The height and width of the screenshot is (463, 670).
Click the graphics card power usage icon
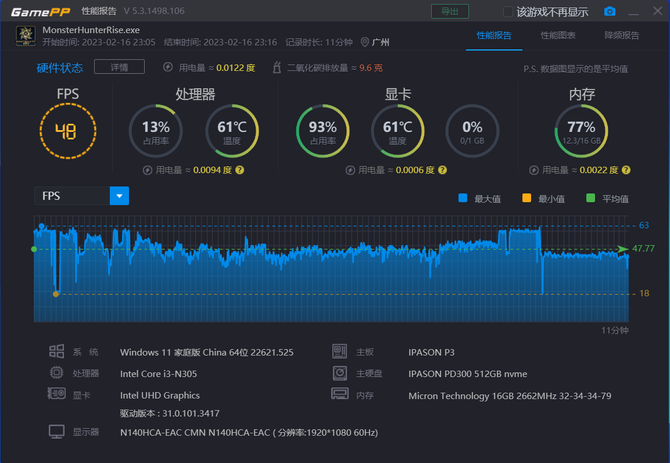350,170
